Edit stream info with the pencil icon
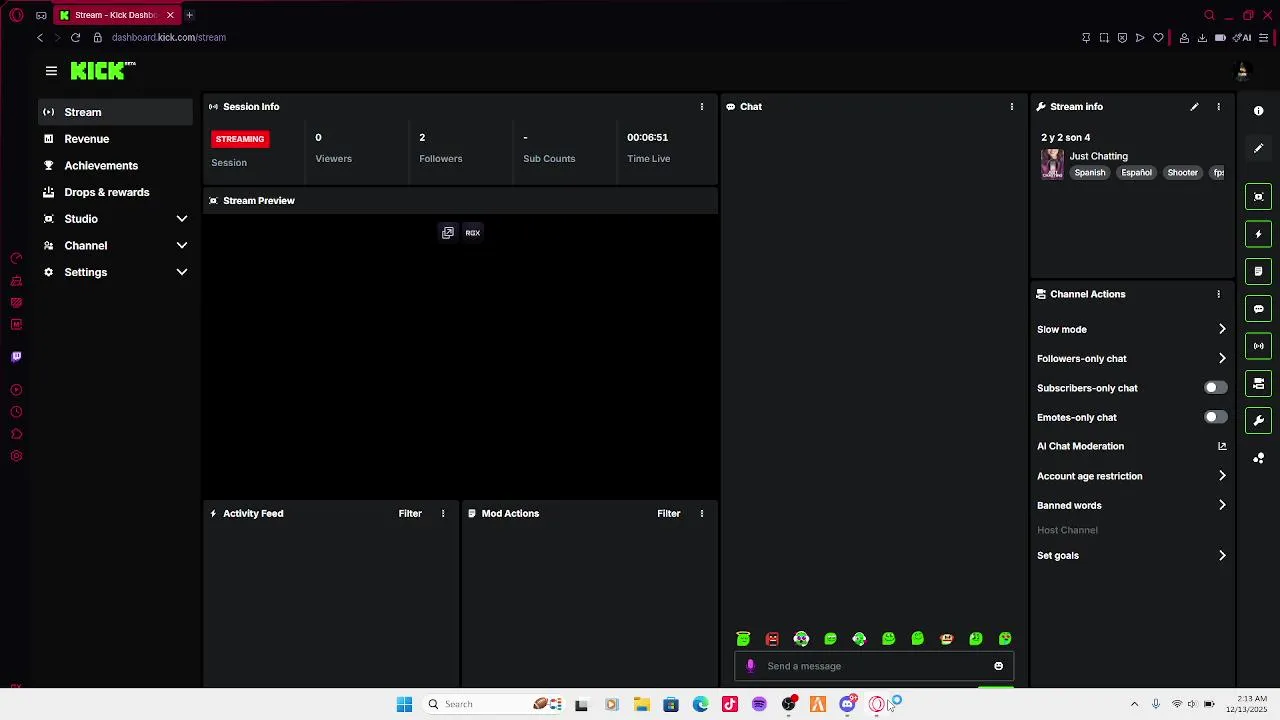The image size is (1280, 720). pyautogui.click(x=1194, y=107)
